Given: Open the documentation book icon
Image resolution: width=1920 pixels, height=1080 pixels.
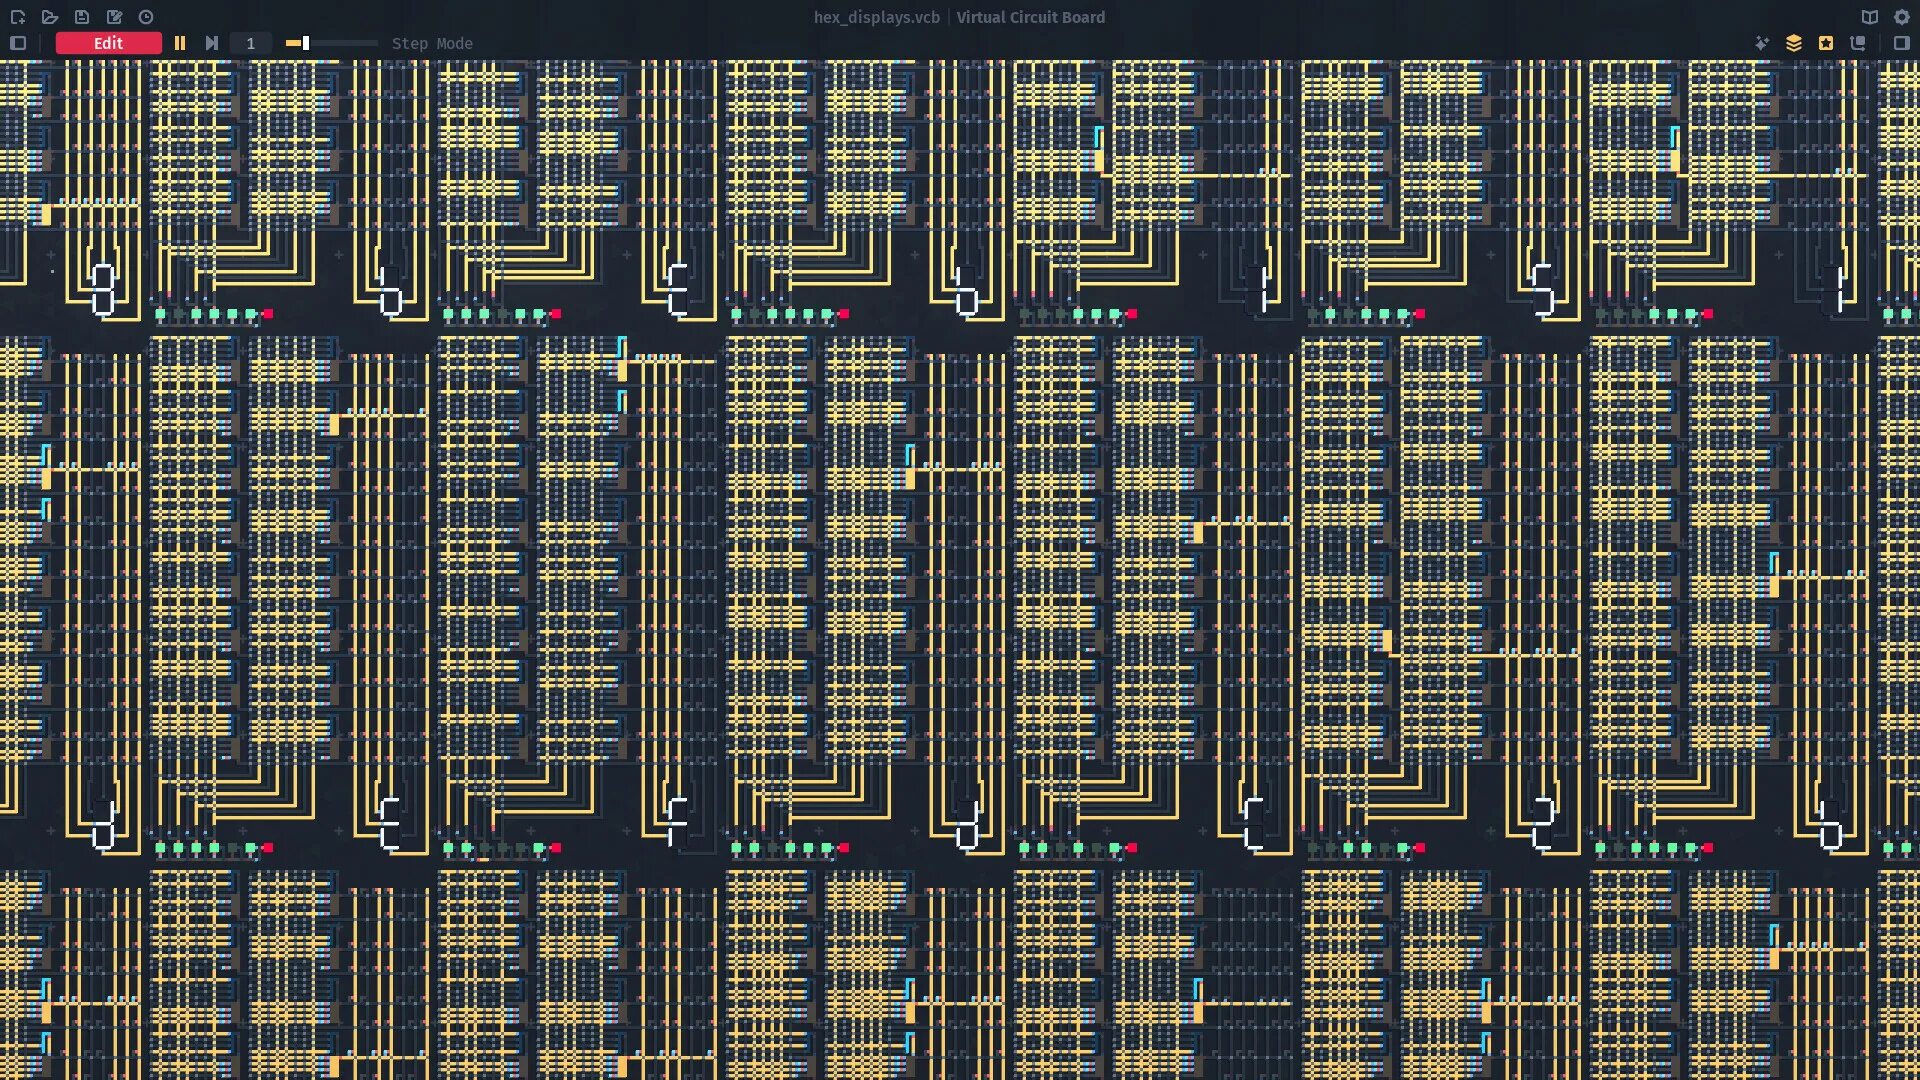Looking at the screenshot, I should 1869,17.
